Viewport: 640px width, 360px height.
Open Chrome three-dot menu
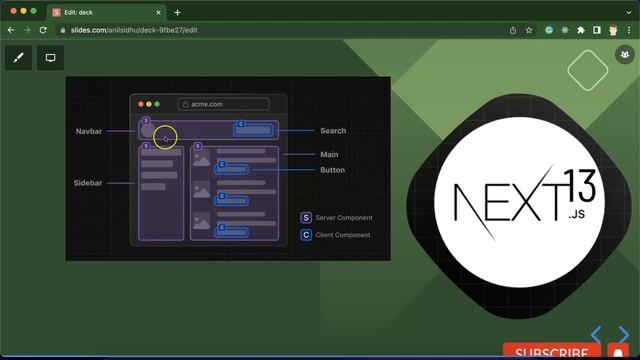[x=629, y=30]
